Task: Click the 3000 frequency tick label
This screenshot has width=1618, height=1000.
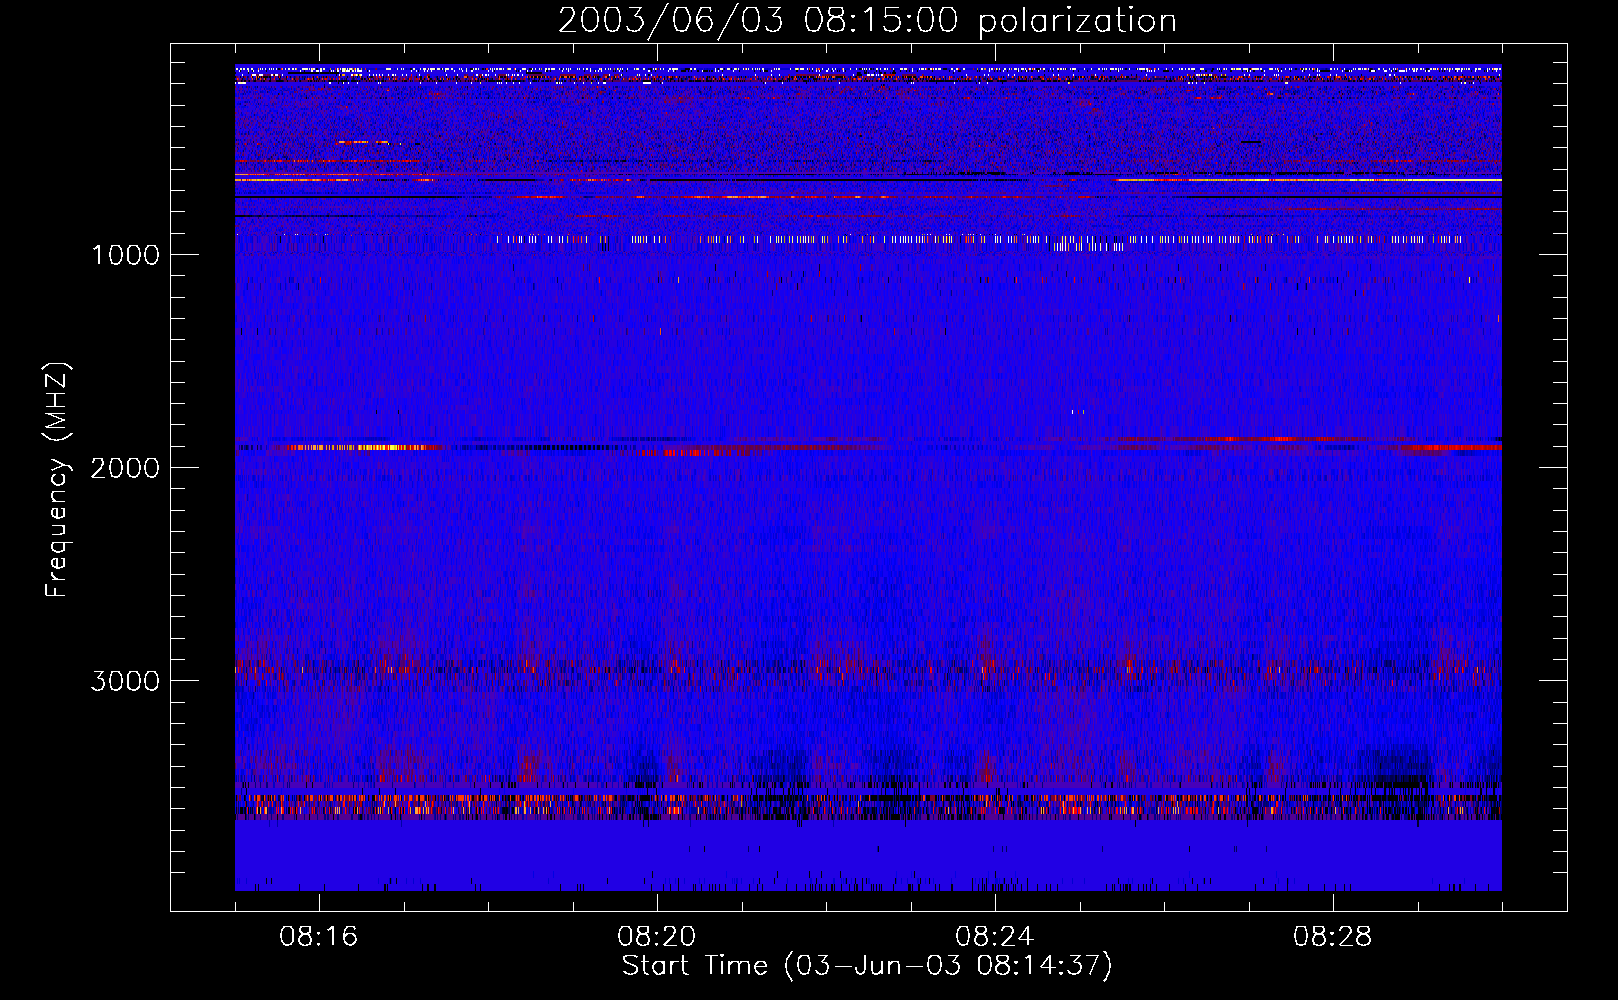Action: click(125, 681)
